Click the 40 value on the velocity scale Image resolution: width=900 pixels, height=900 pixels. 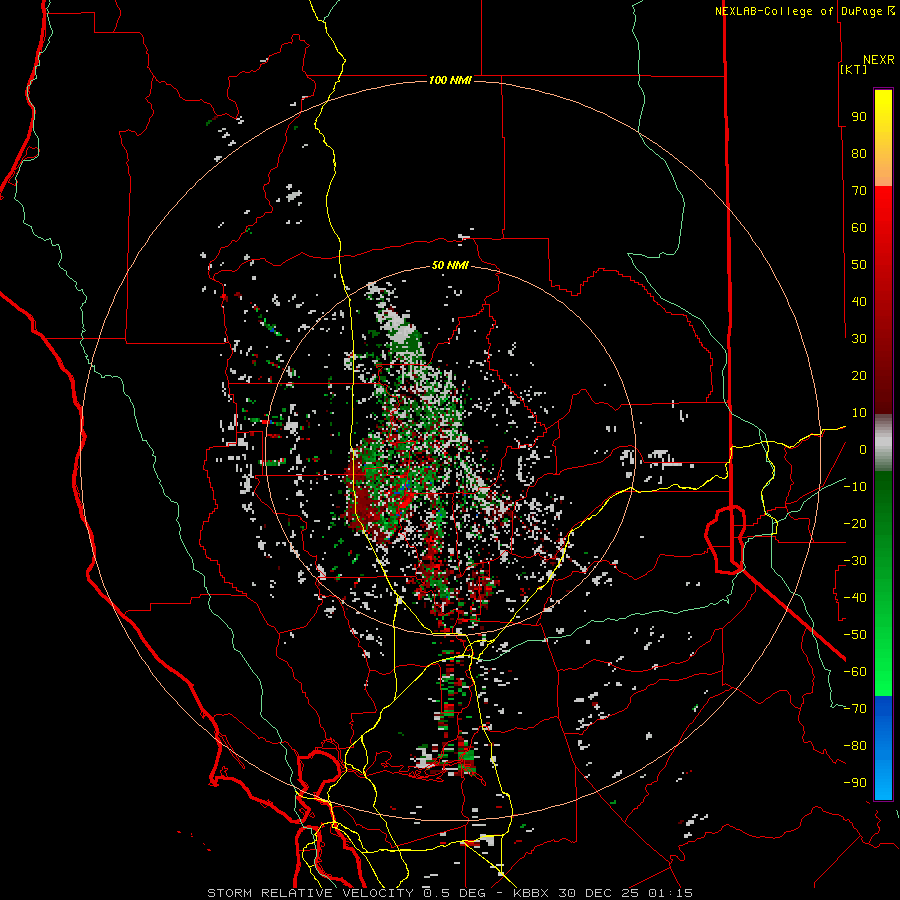pyautogui.click(x=859, y=301)
